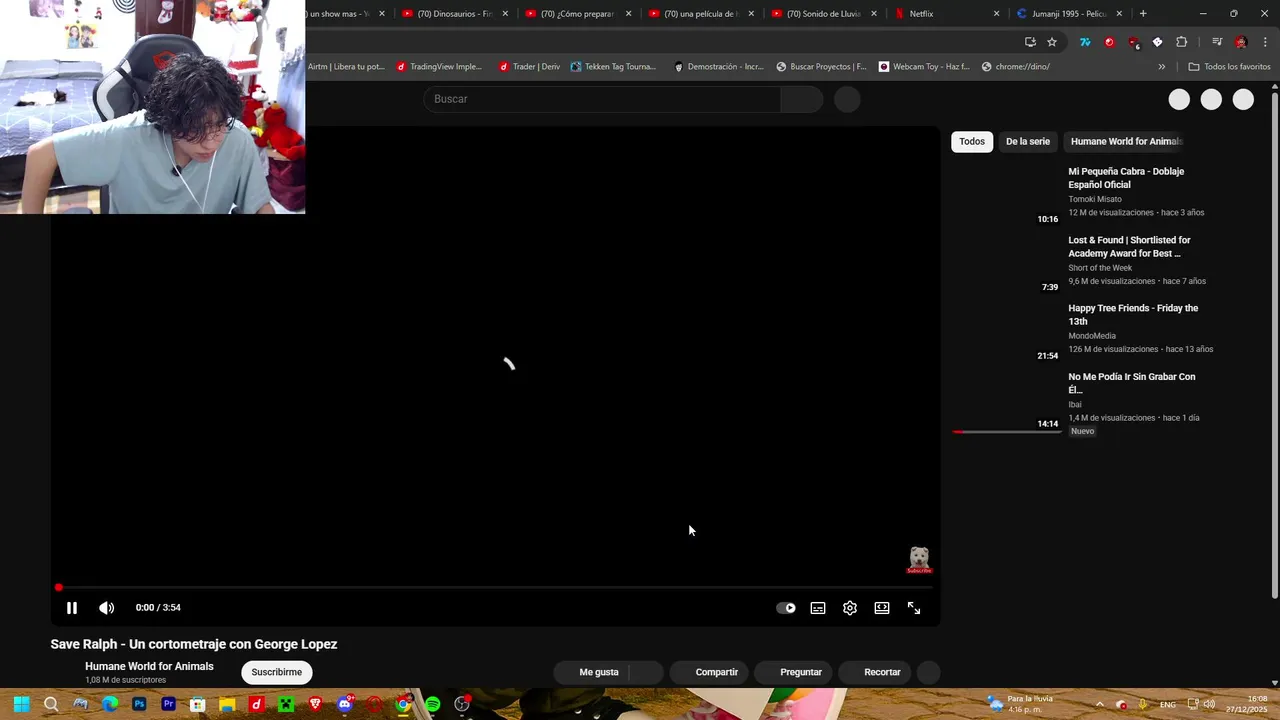Click the channel subscribe watermark
Screen dimensions: 1280x720
pos(919,560)
